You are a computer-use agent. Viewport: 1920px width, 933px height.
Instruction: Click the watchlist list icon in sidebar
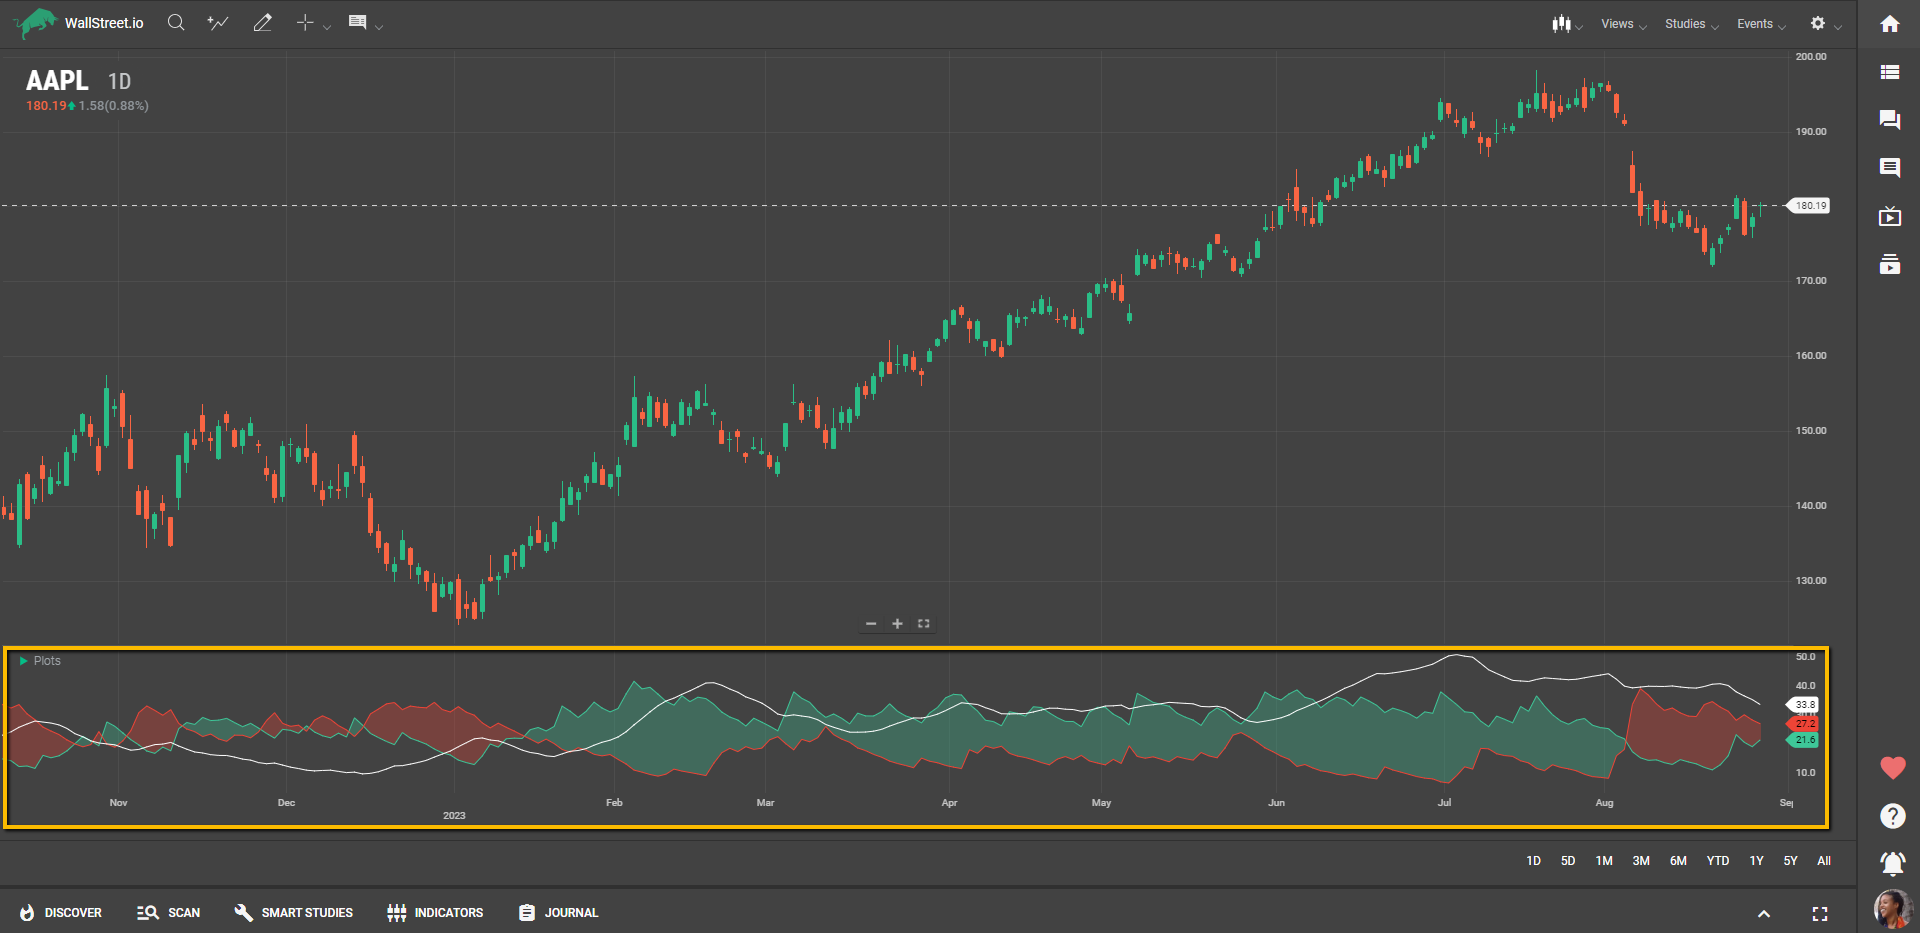[x=1889, y=72]
